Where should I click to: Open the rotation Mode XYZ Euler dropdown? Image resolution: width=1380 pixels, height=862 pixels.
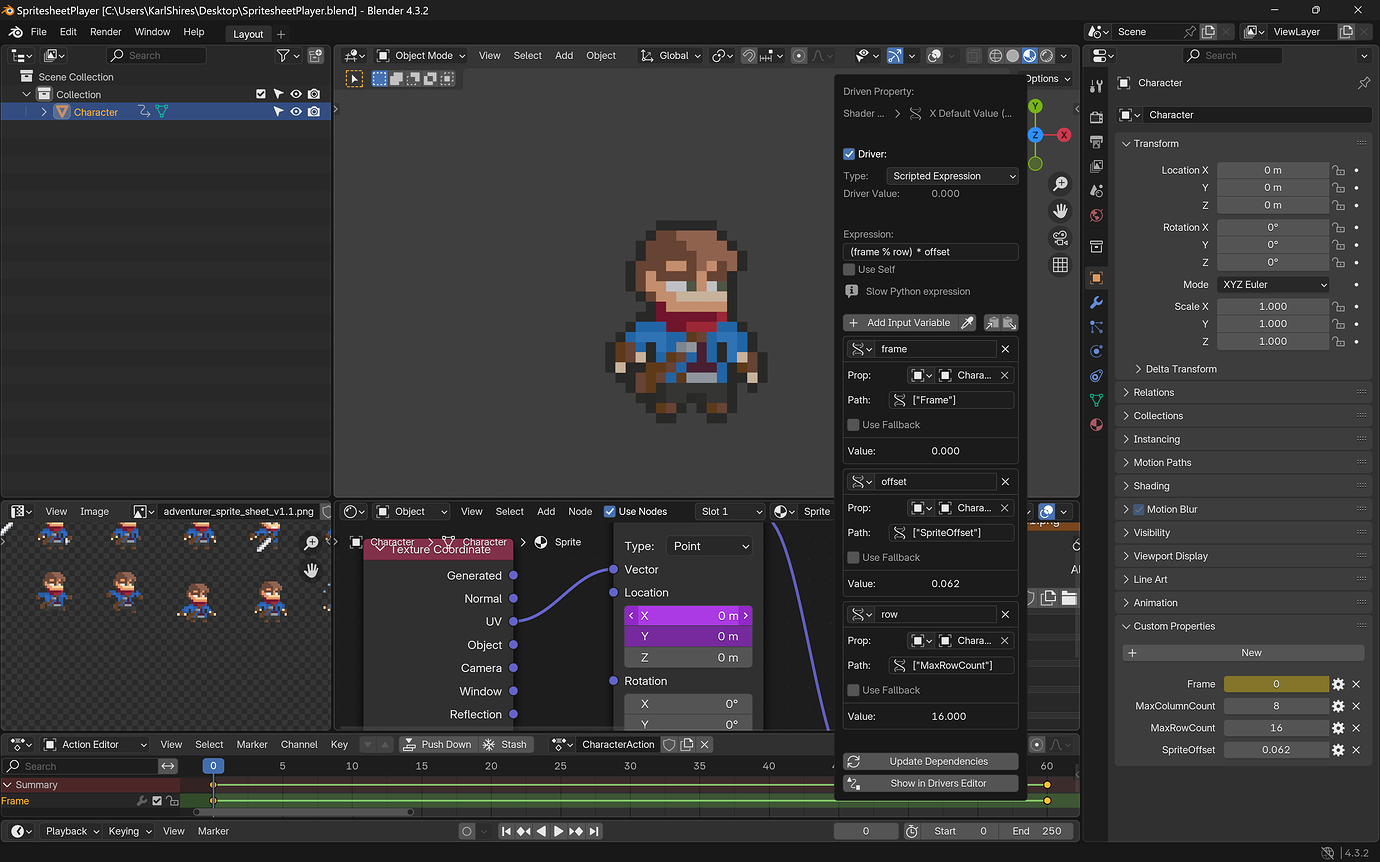pyautogui.click(x=1273, y=285)
